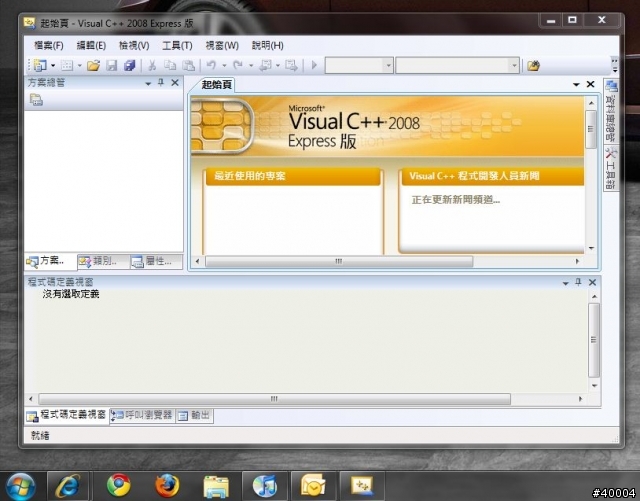Close the 起始頁 document
The height and width of the screenshot is (501, 640).
590,84
